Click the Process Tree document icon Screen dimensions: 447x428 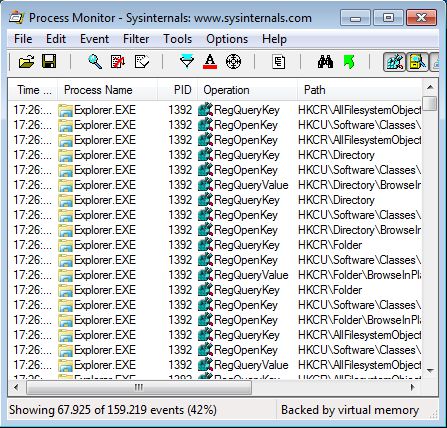pyautogui.click(x=278, y=62)
